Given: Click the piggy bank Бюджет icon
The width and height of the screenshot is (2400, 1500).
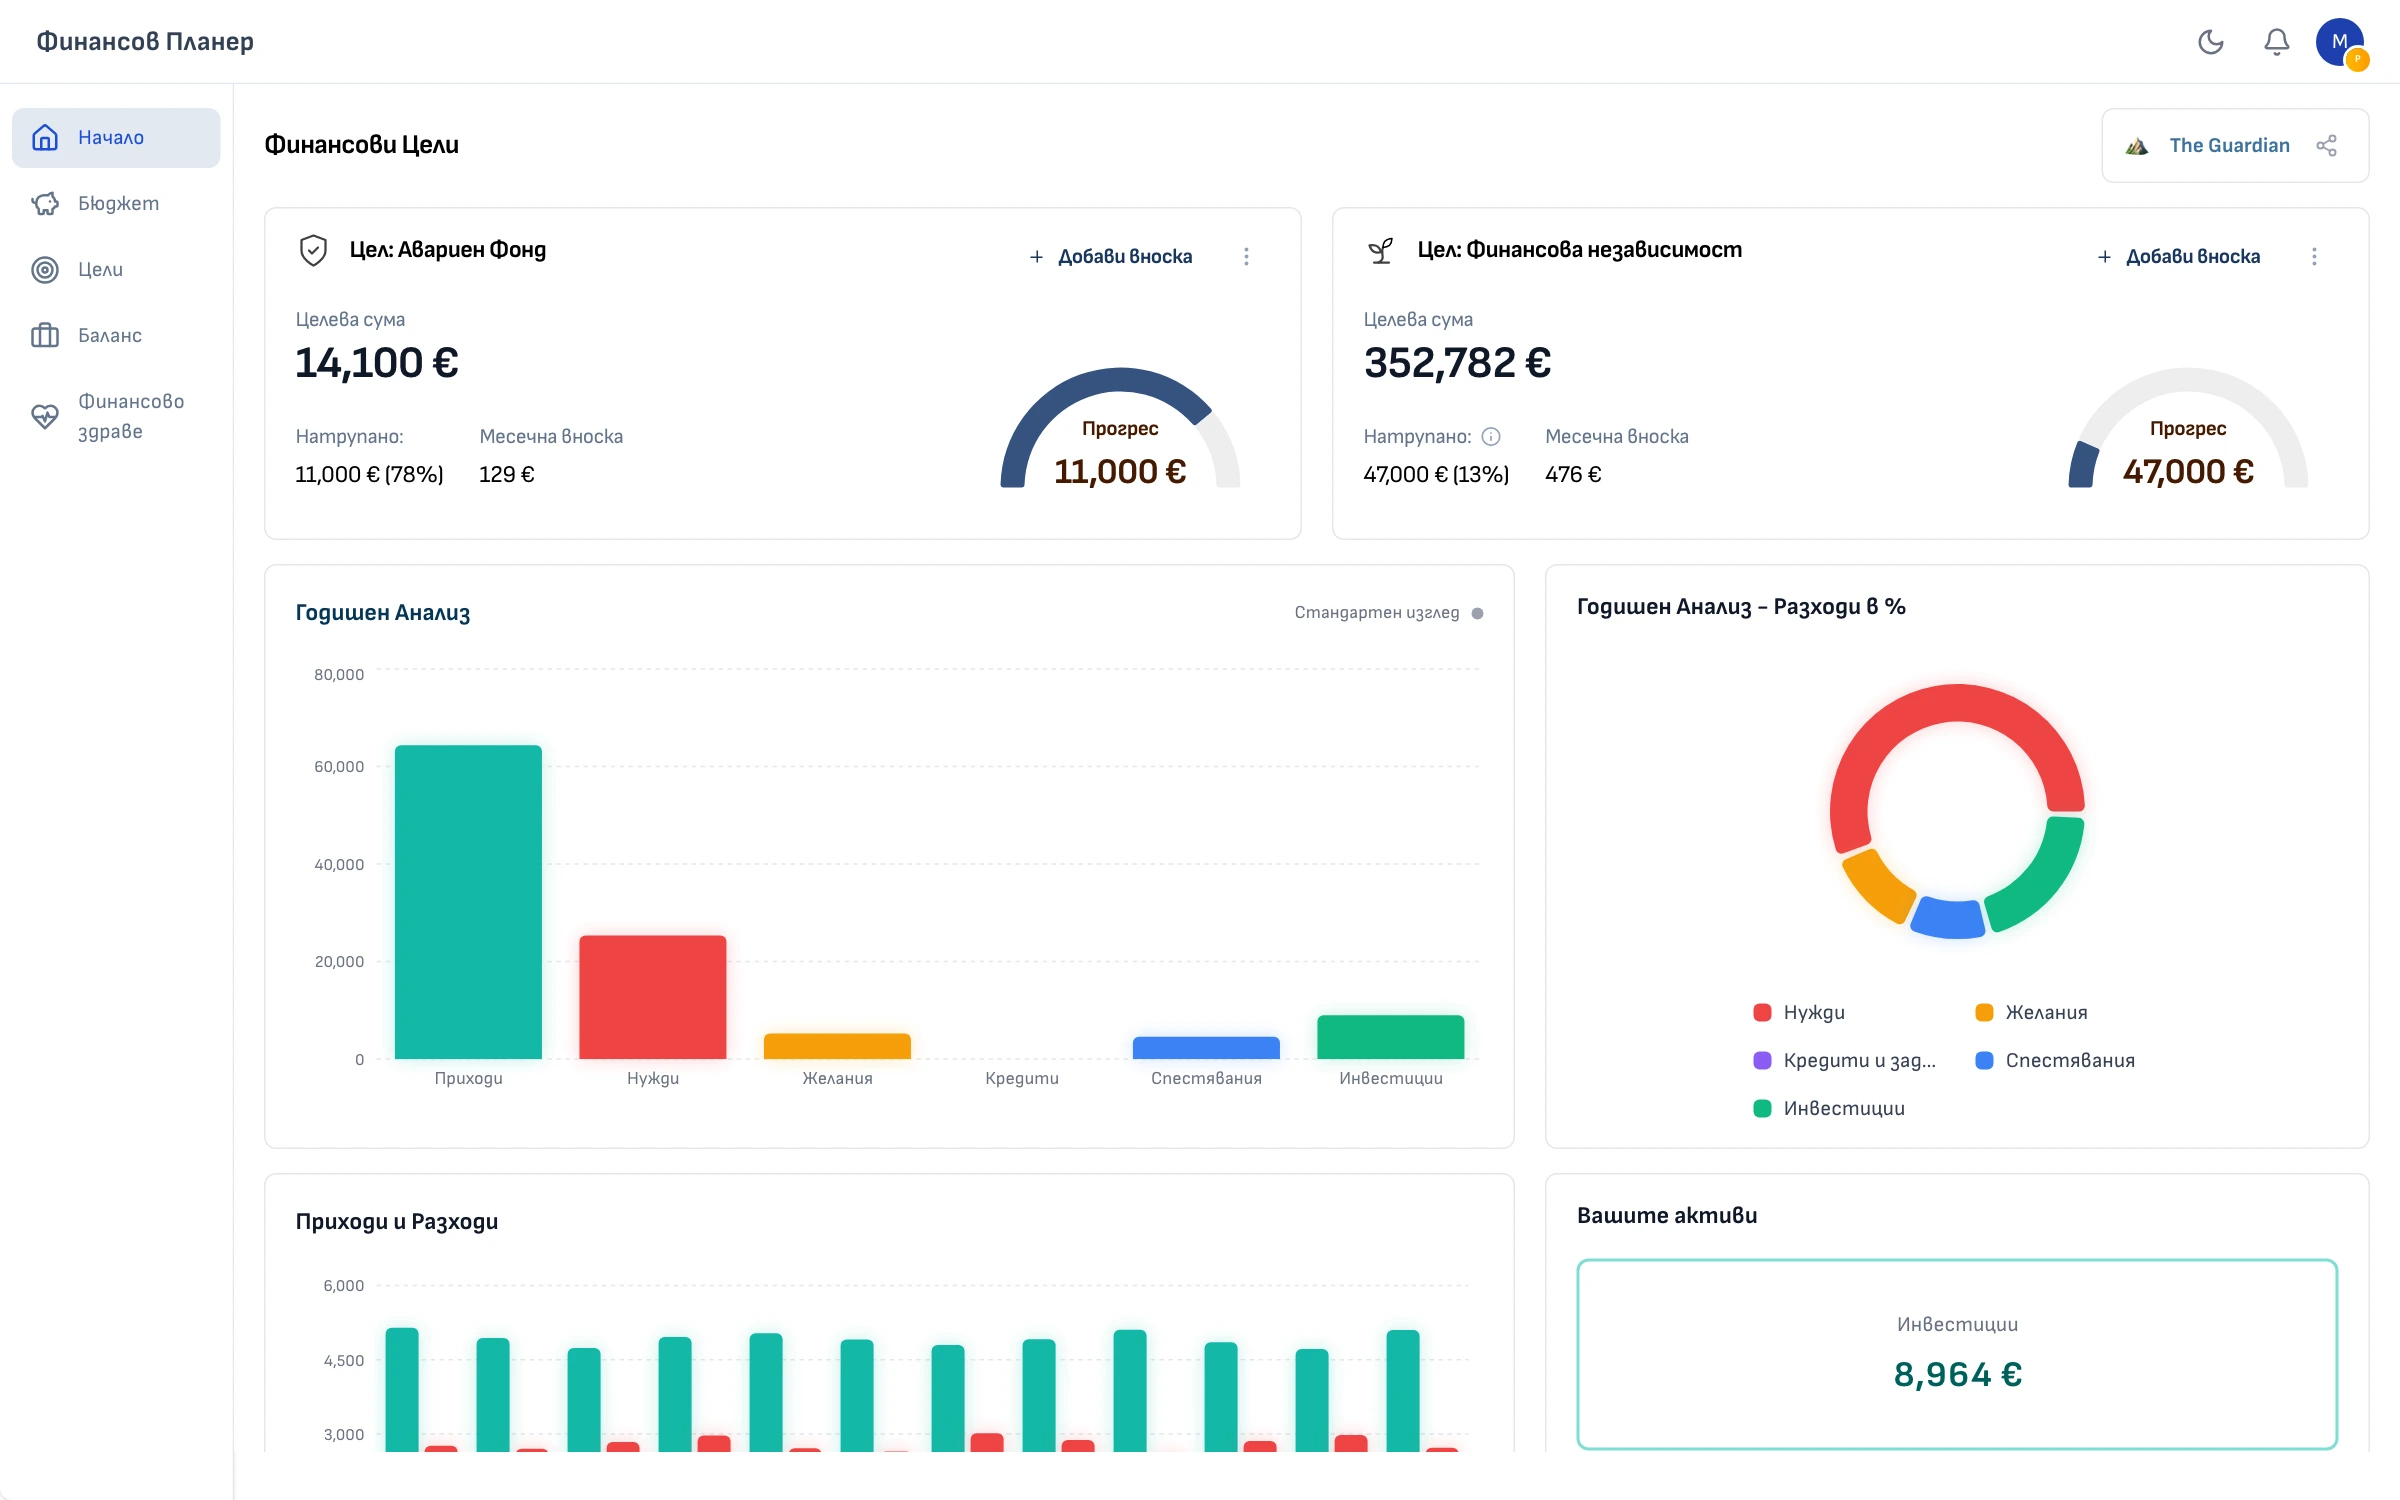Looking at the screenshot, I should [45, 203].
